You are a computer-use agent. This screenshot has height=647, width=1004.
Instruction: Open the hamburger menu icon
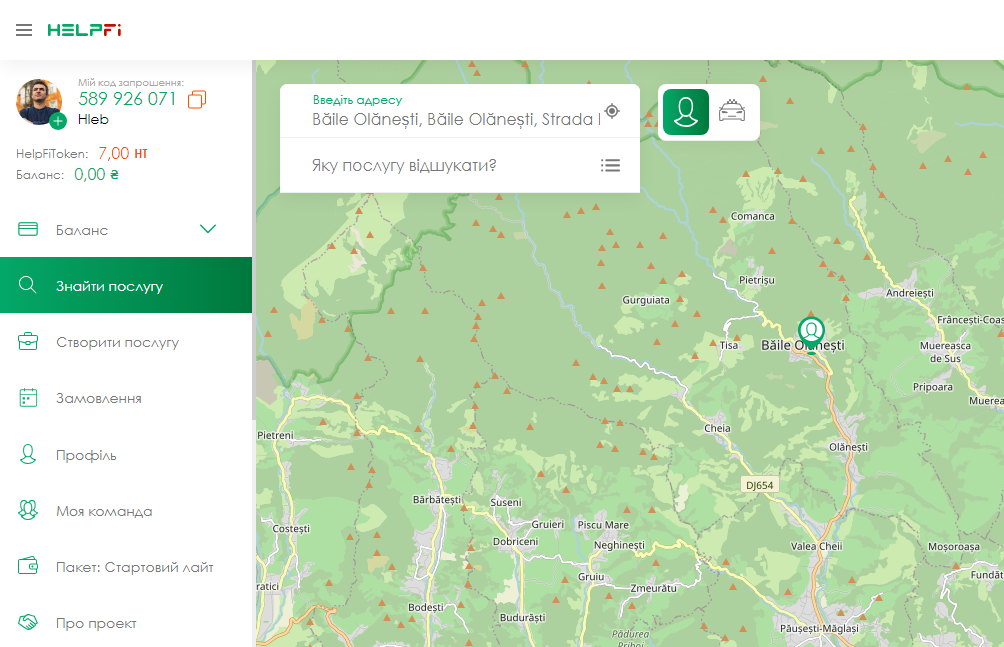tap(24, 30)
